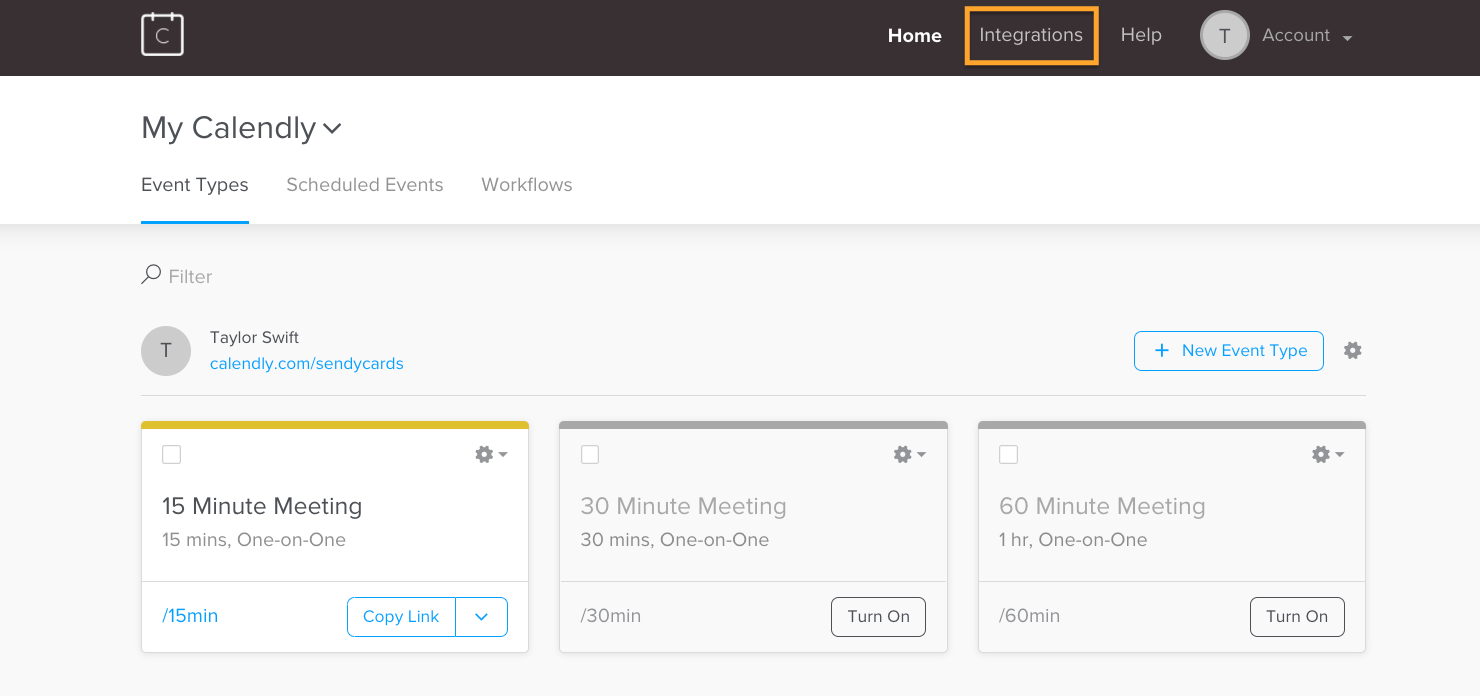The height and width of the screenshot is (696, 1480).
Task: Expand the arrow next to Copy Link
Action: tap(482, 617)
